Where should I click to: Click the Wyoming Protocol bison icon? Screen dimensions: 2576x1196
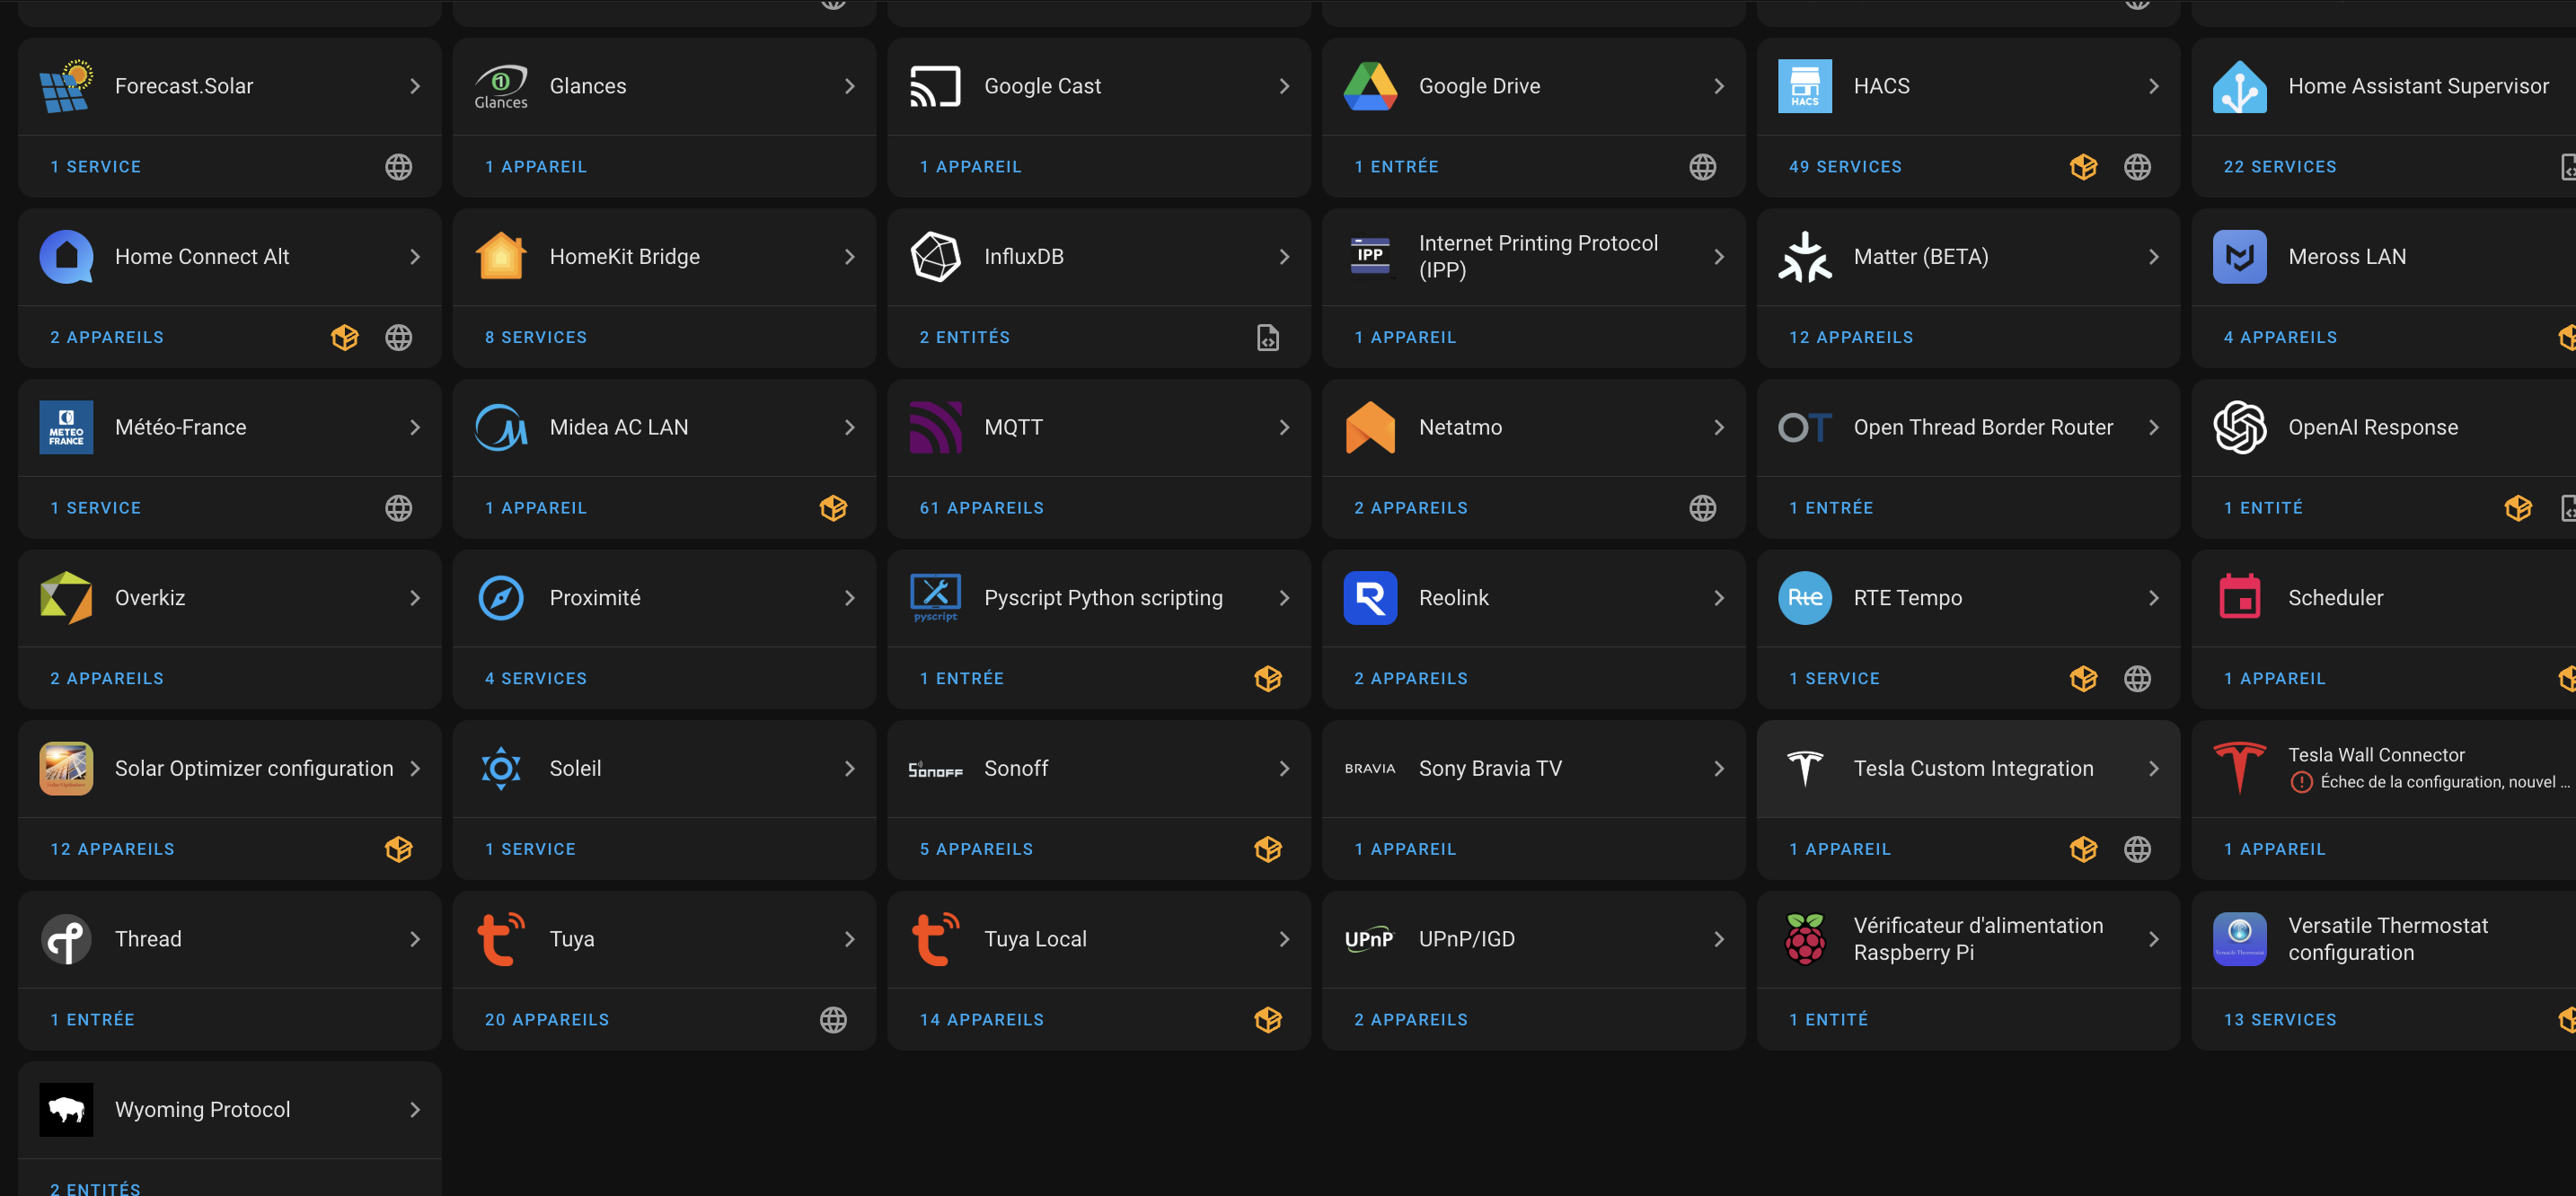pos(66,1110)
